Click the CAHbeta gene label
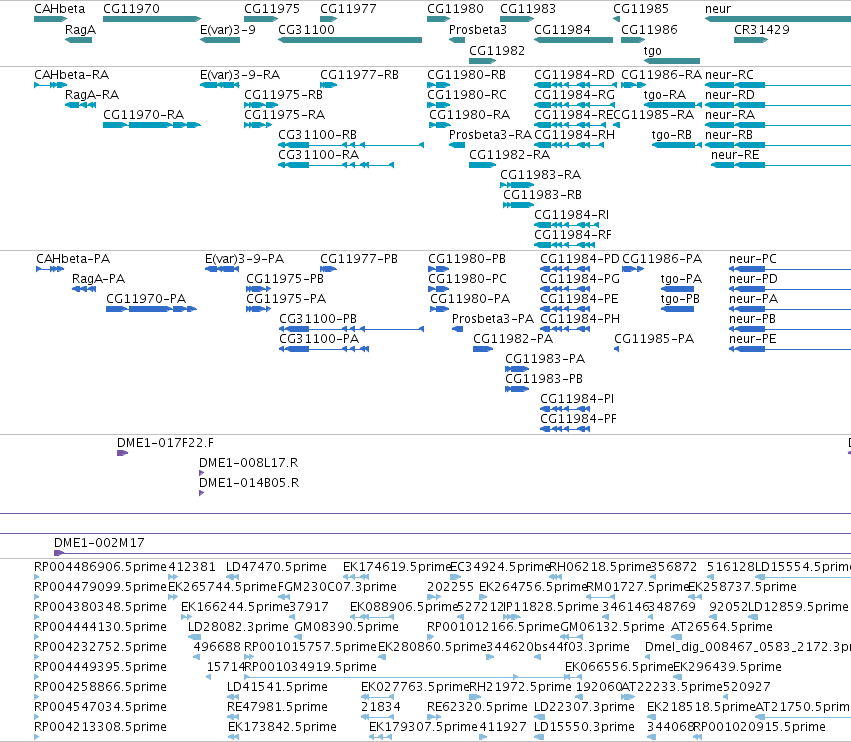This screenshot has height=742, width=851. tap(60, 9)
